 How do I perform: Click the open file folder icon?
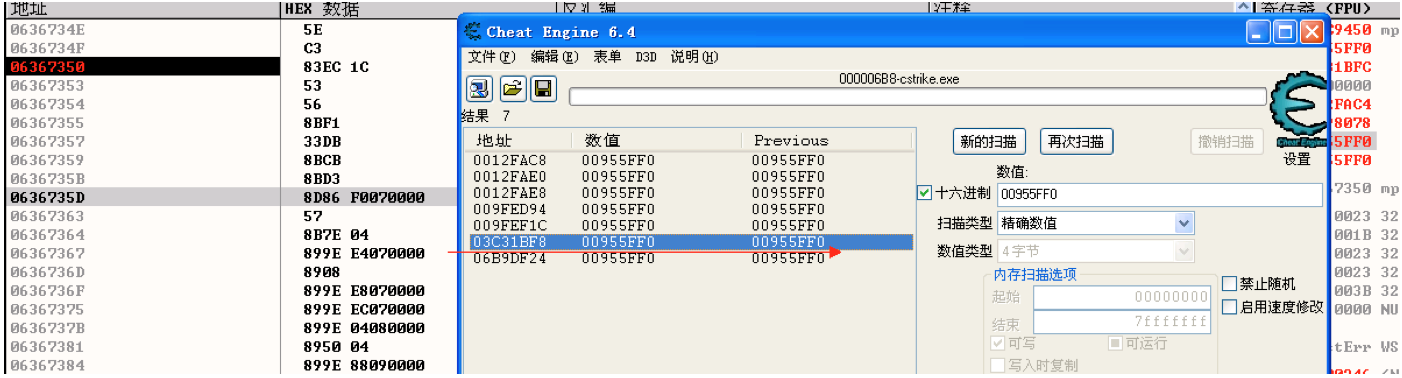pyautogui.click(x=512, y=89)
